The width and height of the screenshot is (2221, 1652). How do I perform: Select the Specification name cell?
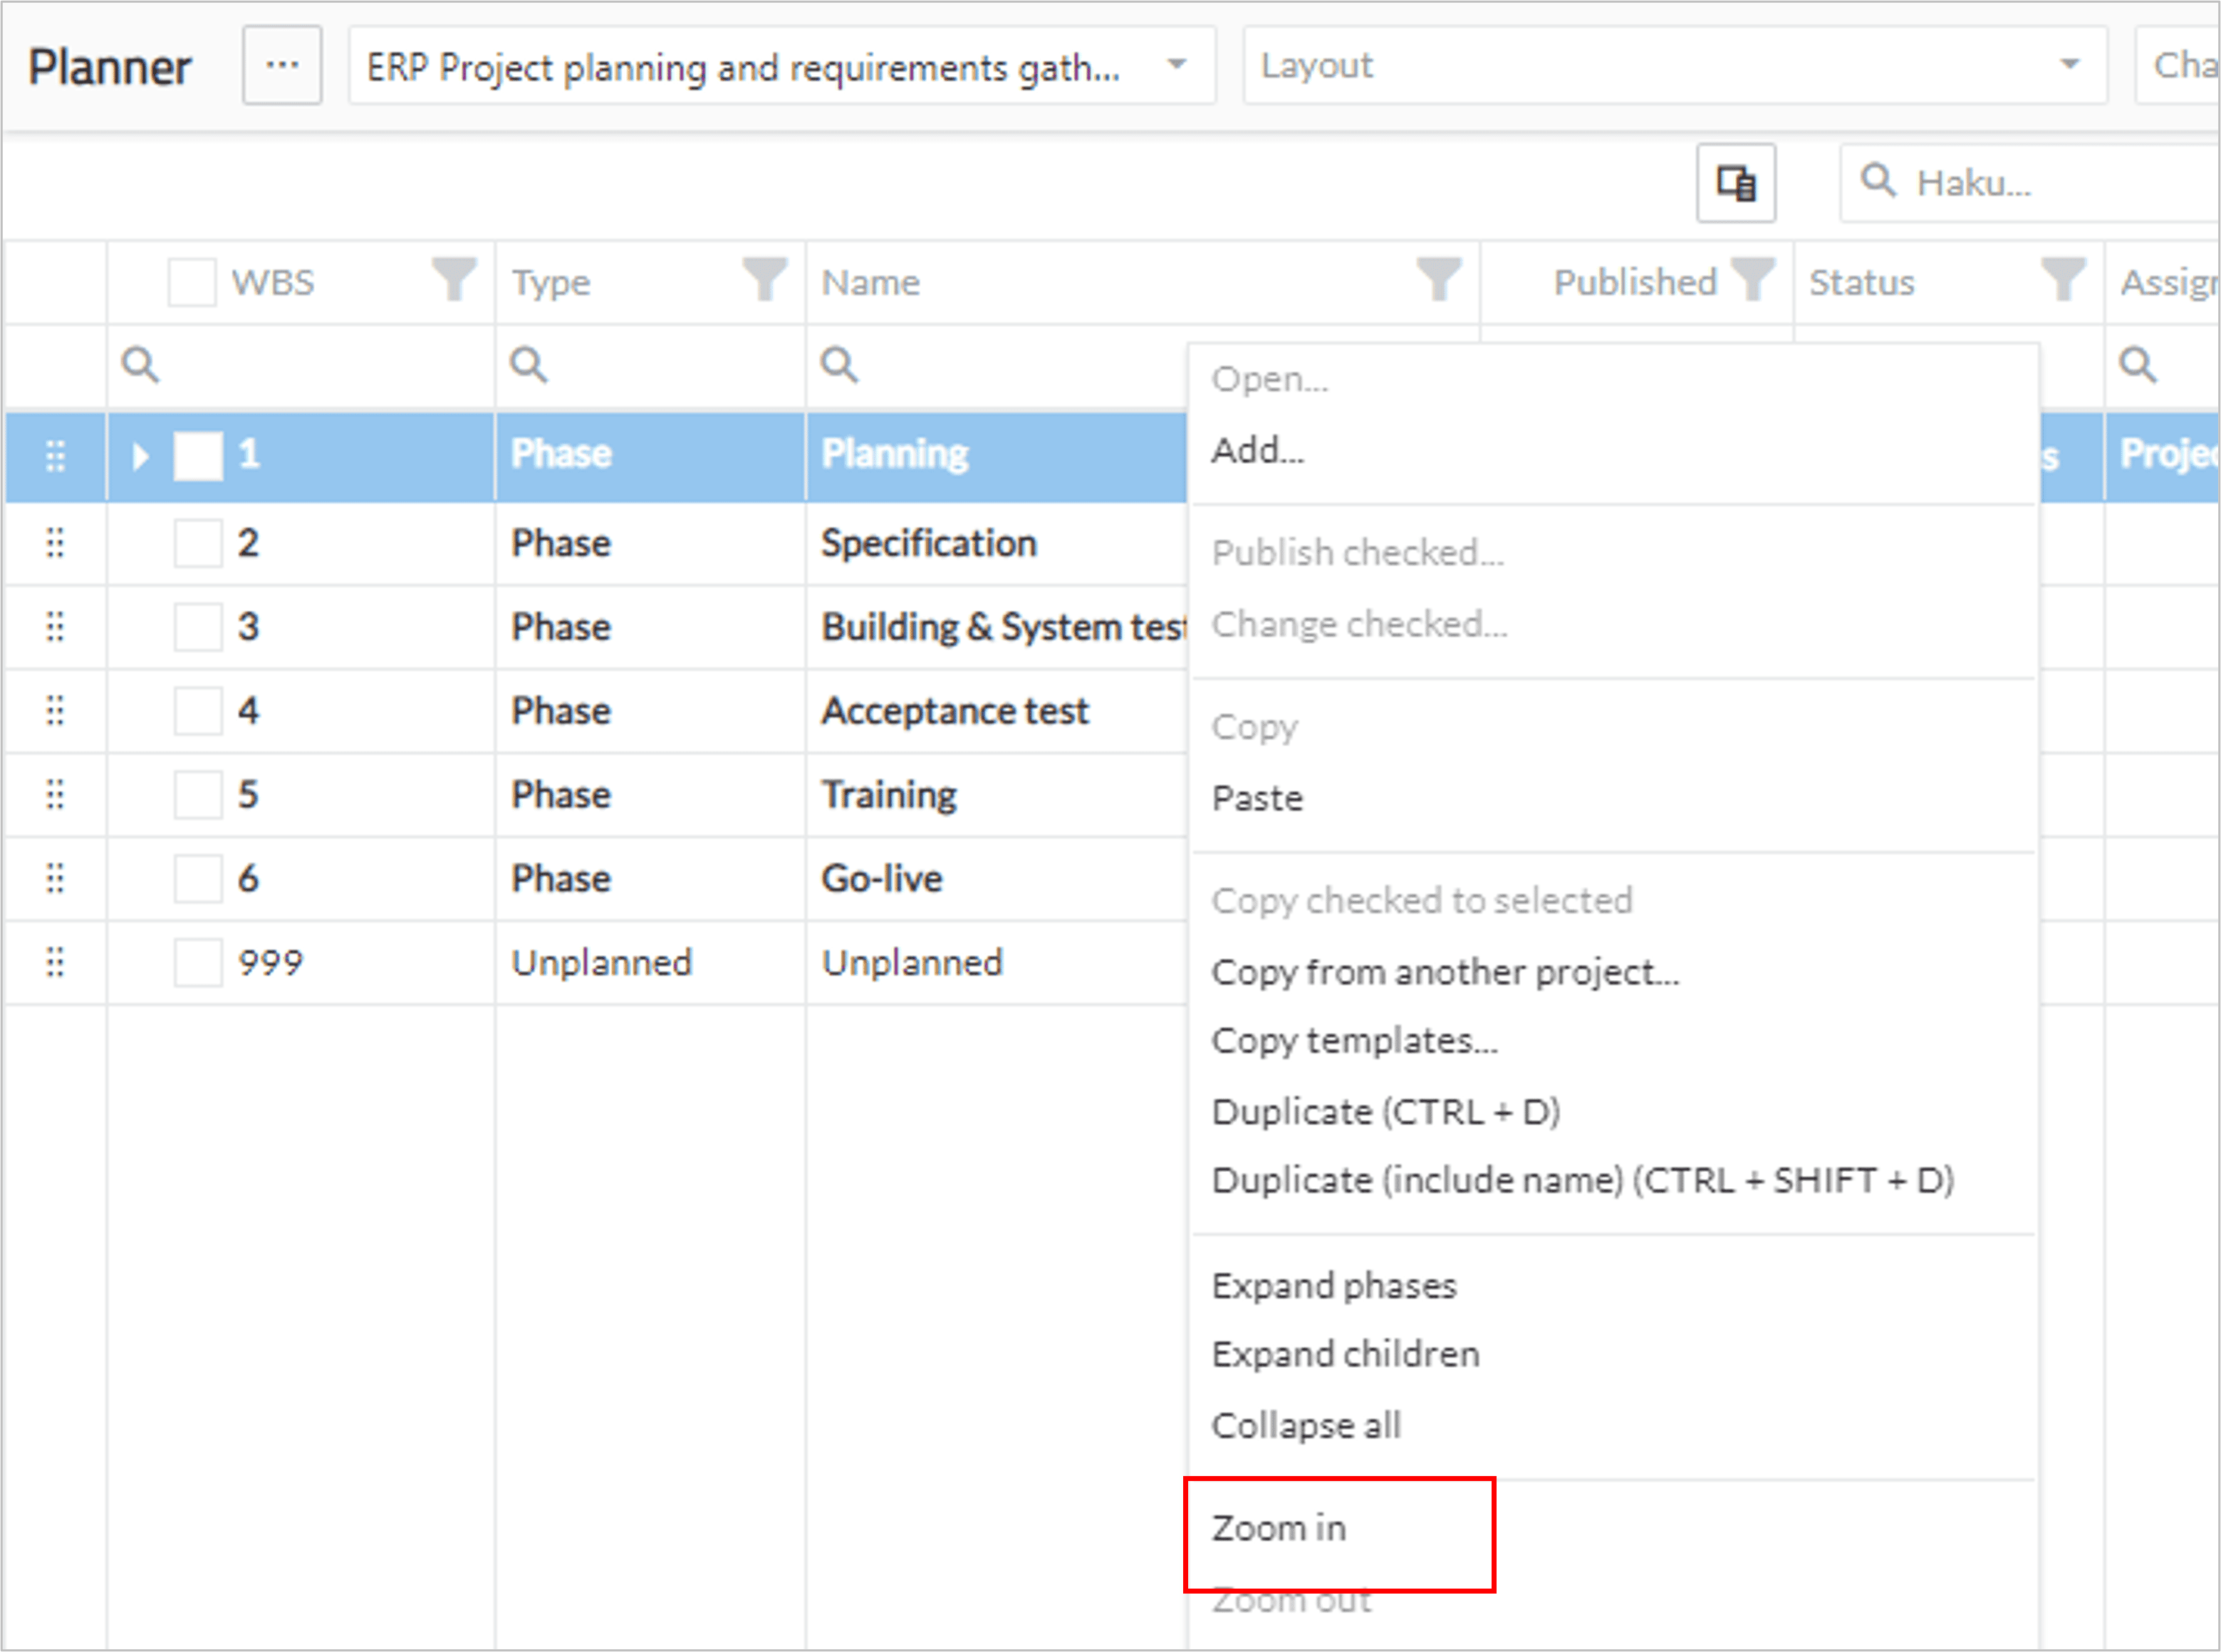[996, 544]
